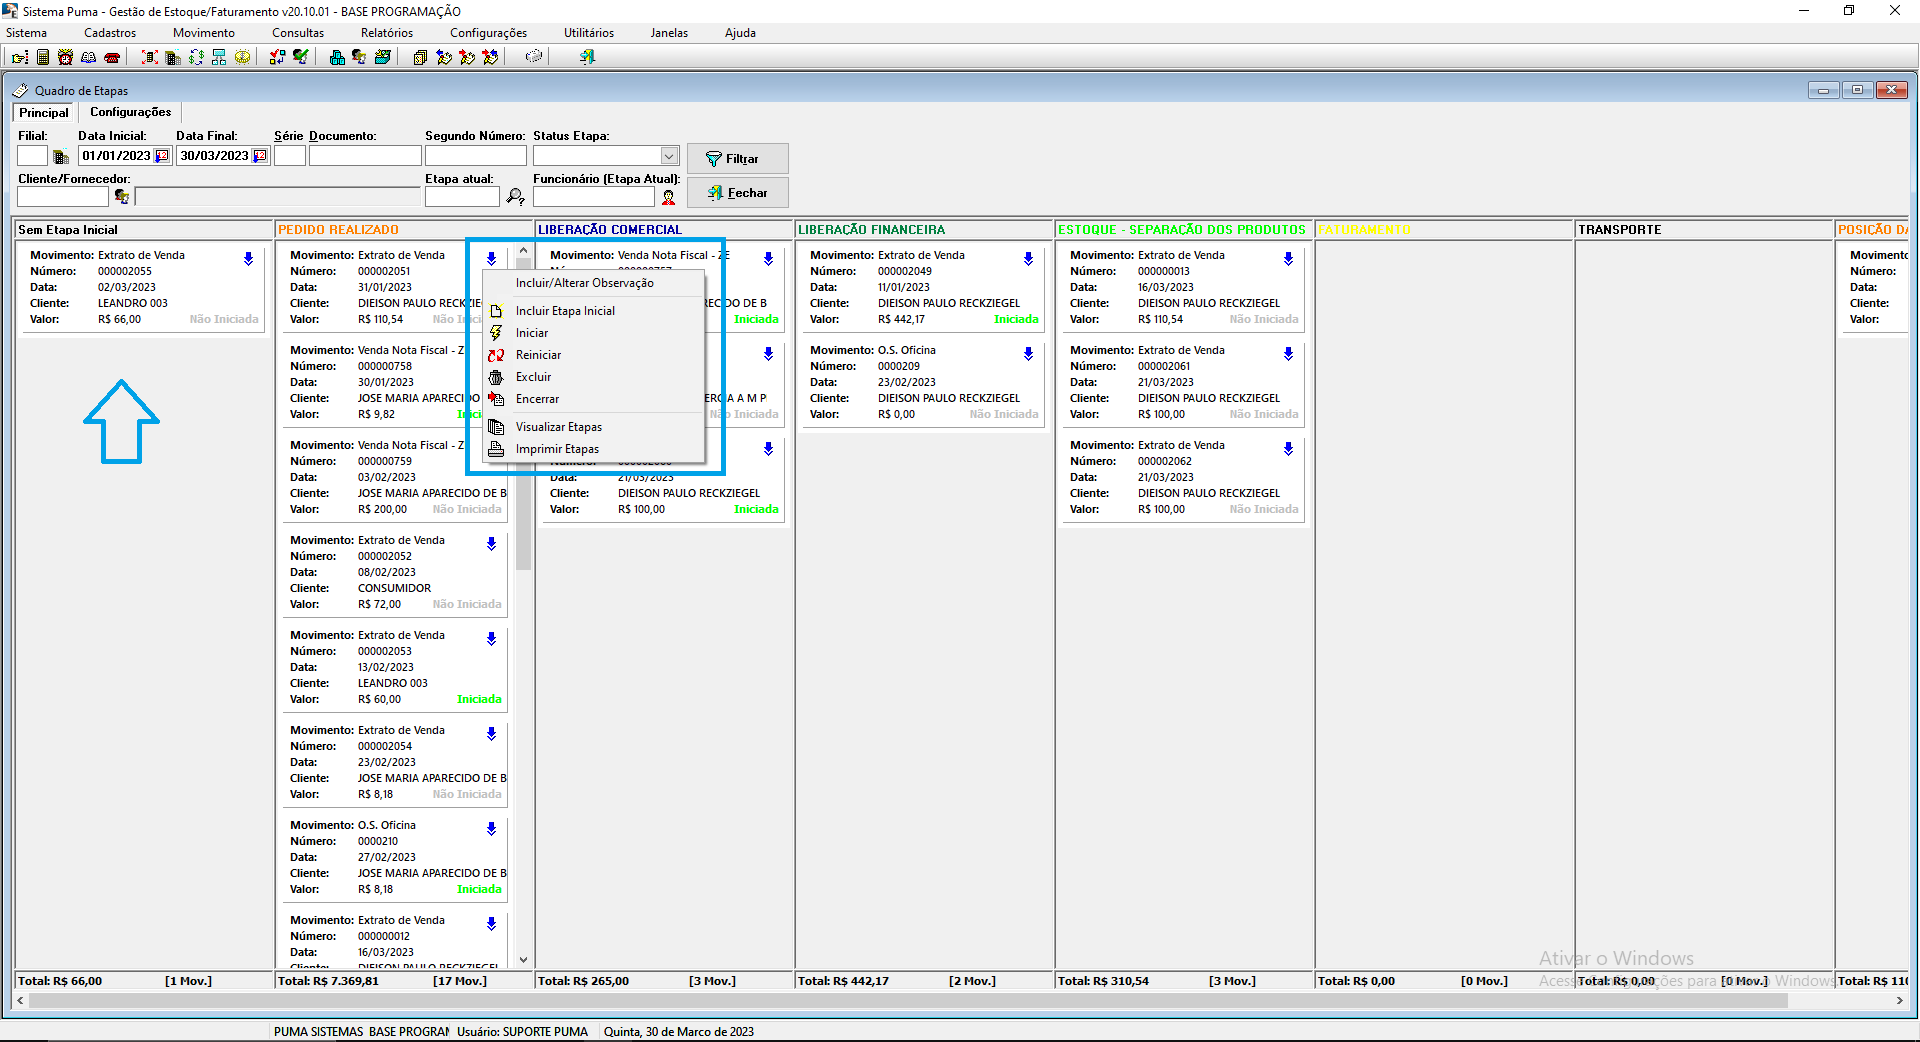
Task: Open blue arrow menu on card 000002055
Action: point(248,259)
